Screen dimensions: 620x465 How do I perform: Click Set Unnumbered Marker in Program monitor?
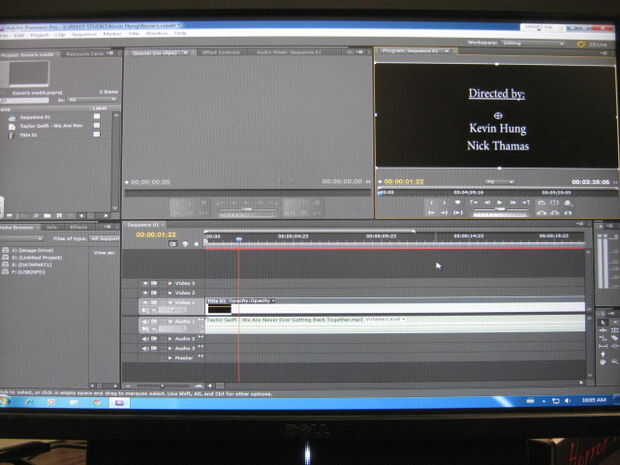pyautogui.click(x=457, y=202)
